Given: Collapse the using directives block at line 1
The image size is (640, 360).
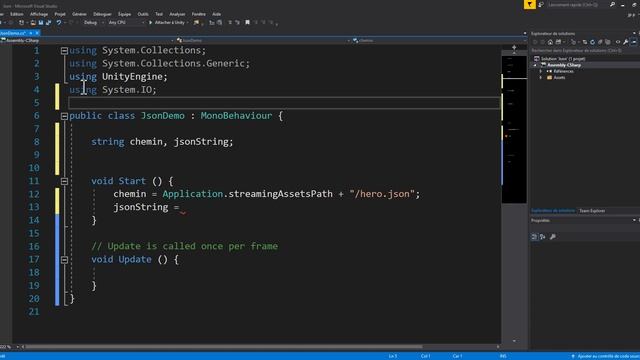Looking at the screenshot, I should pos(64,51).
